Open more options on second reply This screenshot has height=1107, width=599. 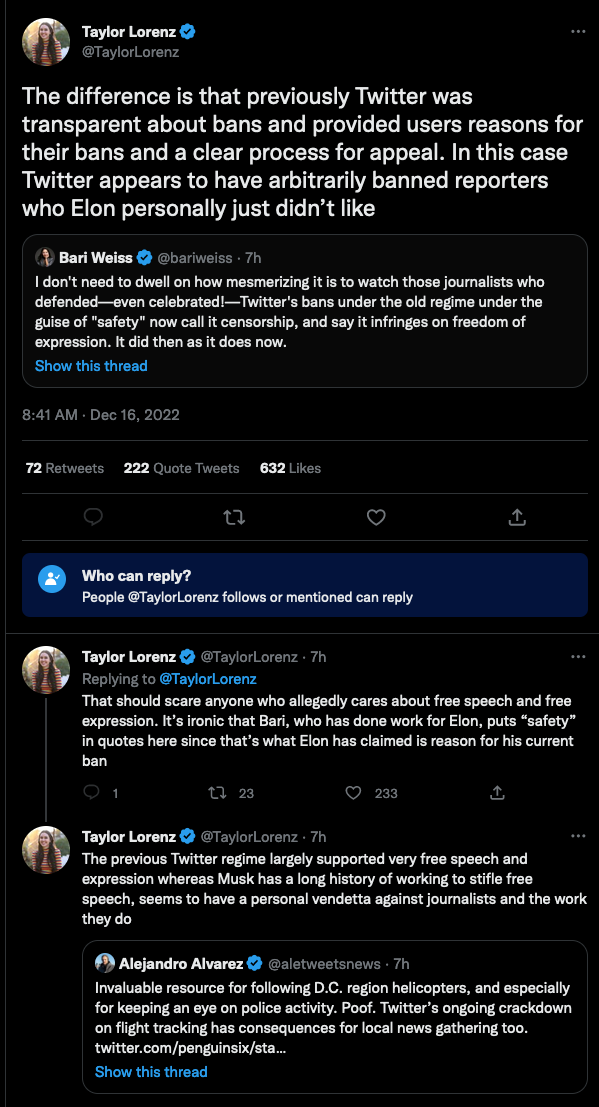pyautogui.click(x=578, y=837)
